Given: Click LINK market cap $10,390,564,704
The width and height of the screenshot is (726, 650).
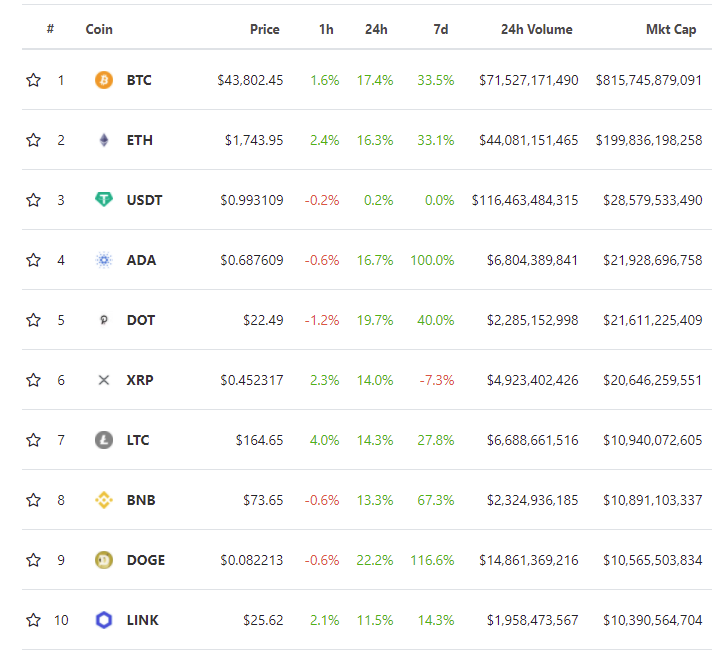Looking at the screenshot, I should [652, 620].
